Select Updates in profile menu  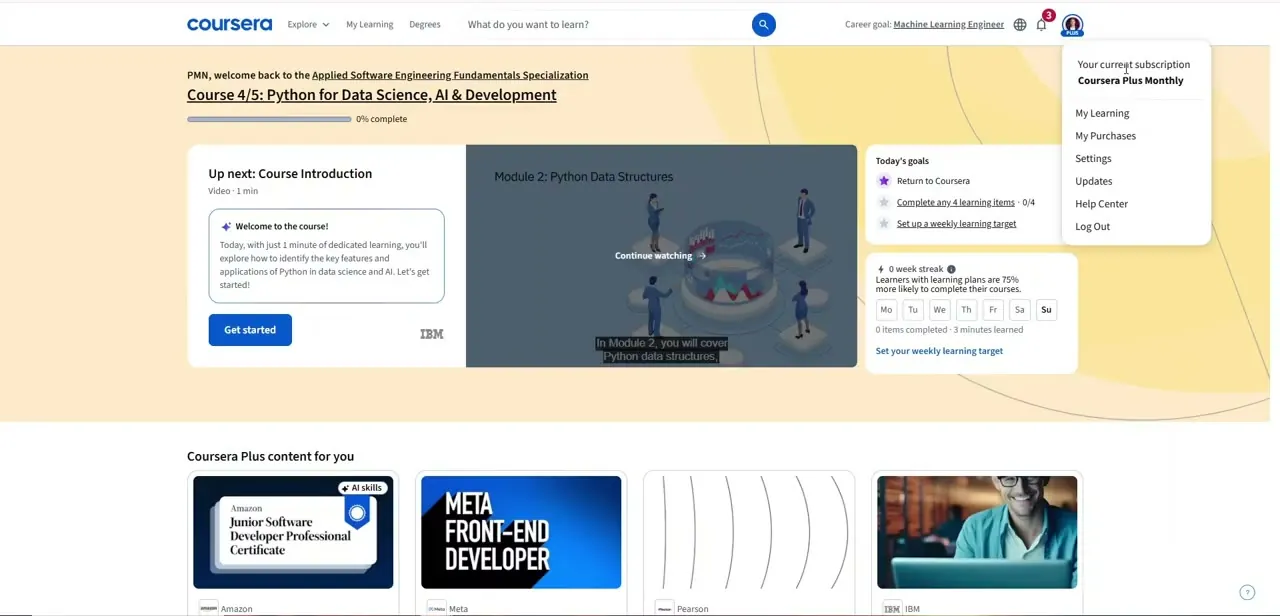[1094, 181]
